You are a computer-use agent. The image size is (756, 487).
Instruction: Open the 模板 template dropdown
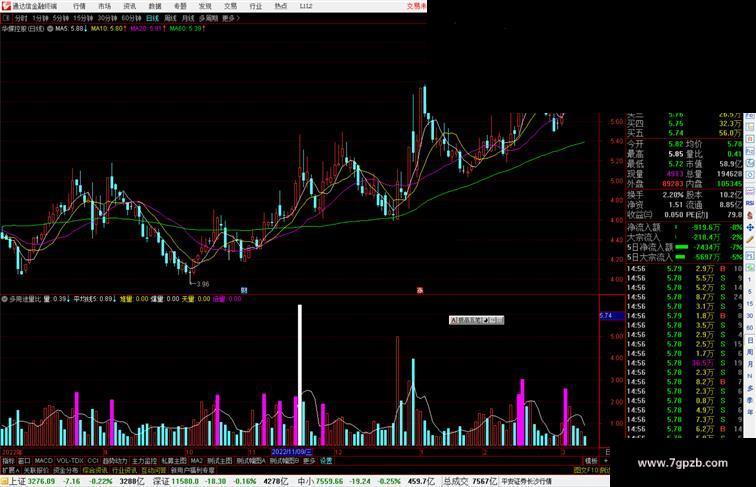(x=591, y=461)
